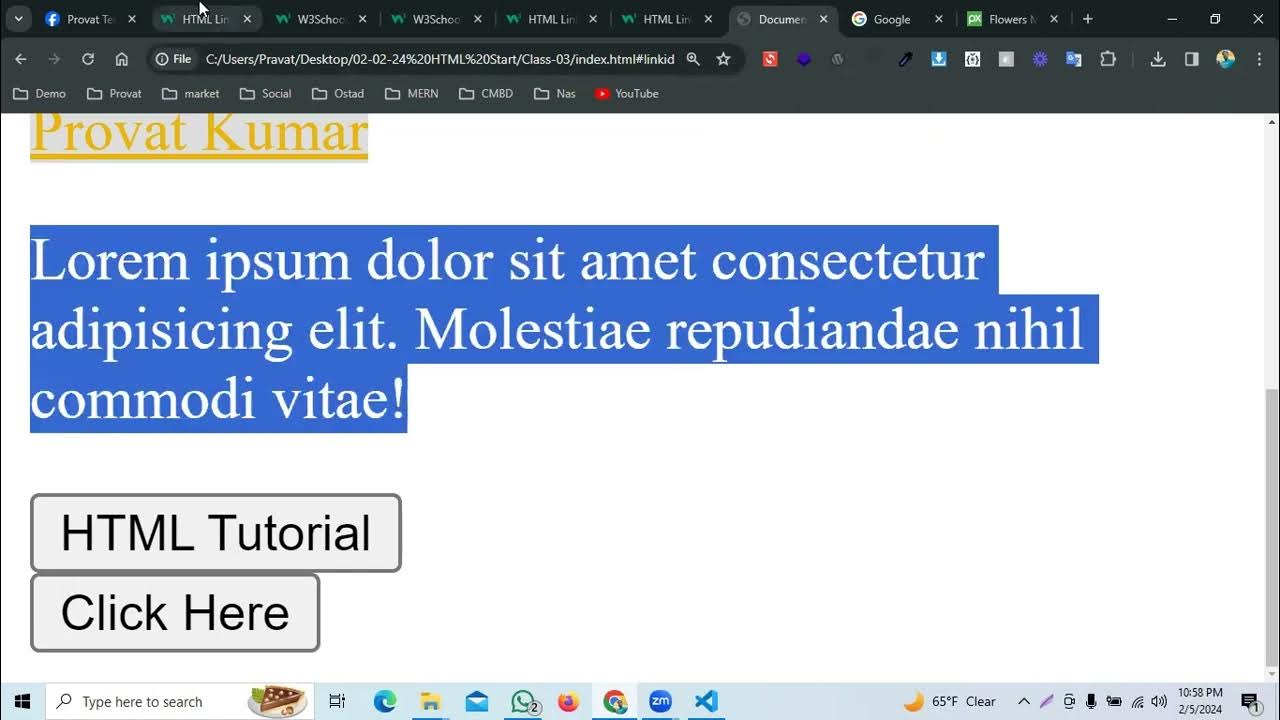This screenshot has width=1280, height=720.
Task: Open a new browser tab
Action: [x=1088, y=19]
